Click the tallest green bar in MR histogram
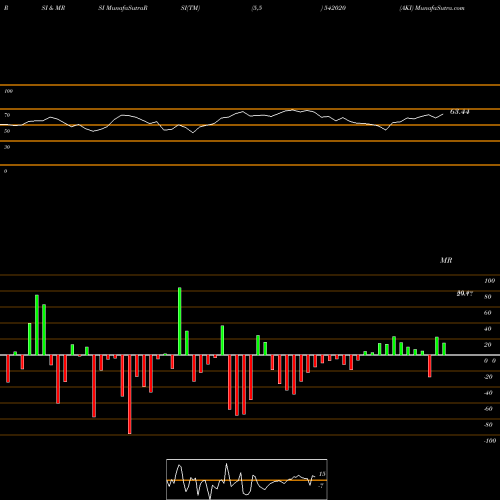This screenshot has width=500, height=500. pyautogui.click(x=180, y=321)
